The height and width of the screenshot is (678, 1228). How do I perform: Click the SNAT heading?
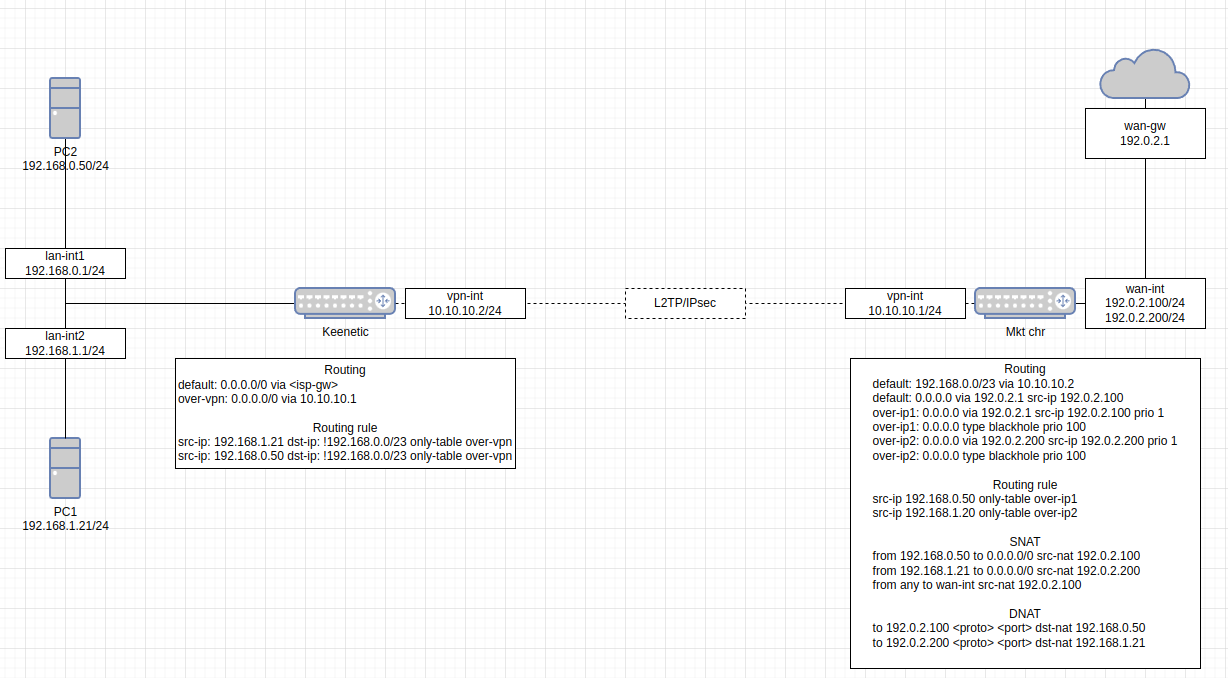[x=1025, y=541]
